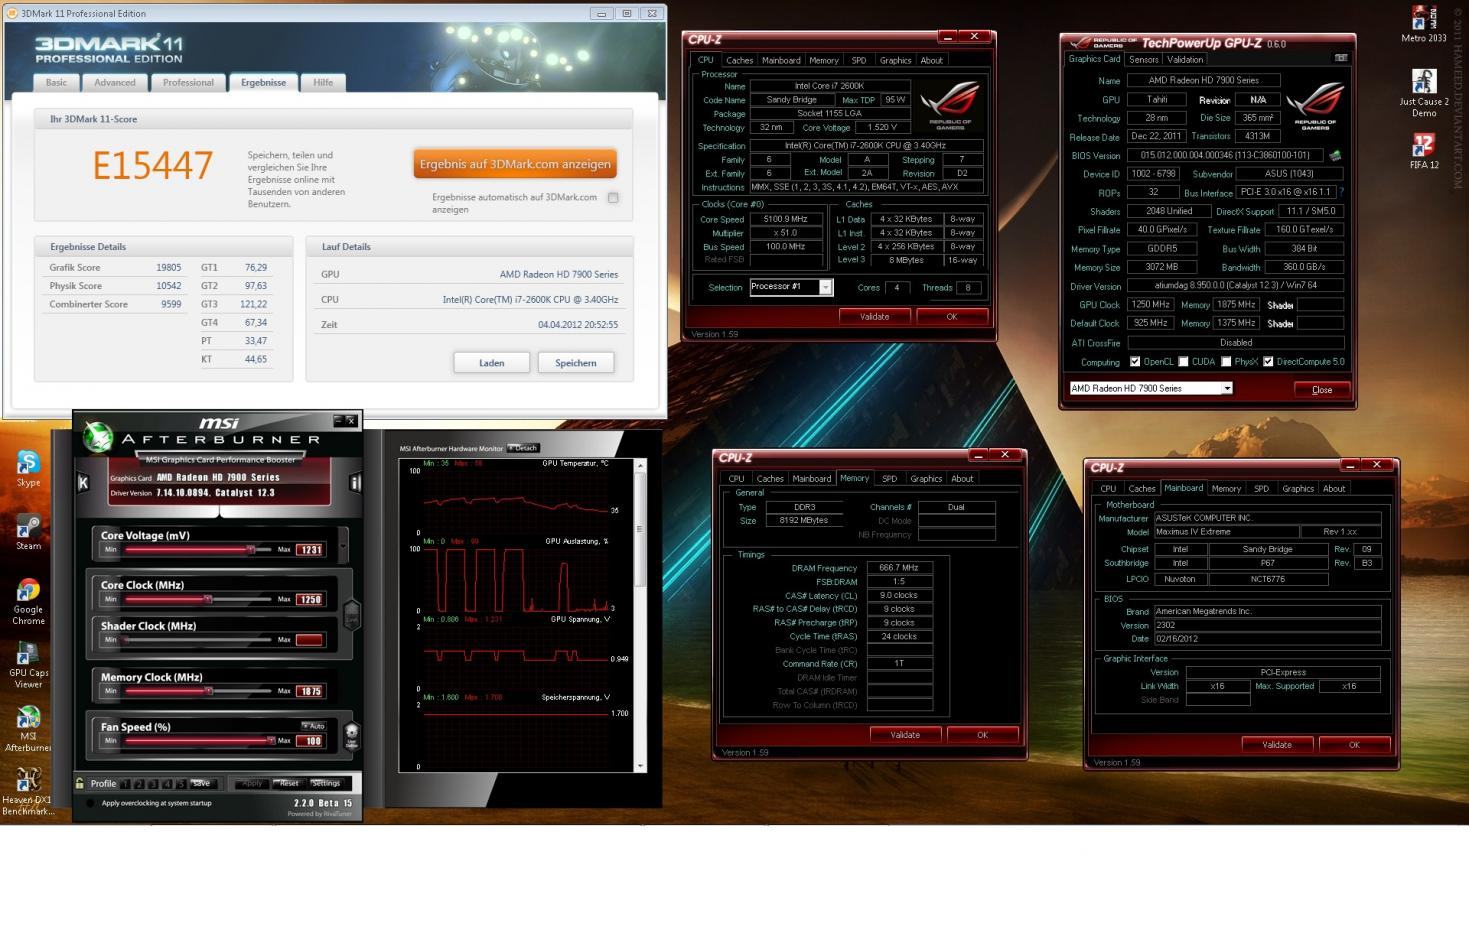Image resolution: width=1469 pixels, height=936 pixels.
Task: Click the bus interface question mark icon
Action: [x=1341, y=192]
